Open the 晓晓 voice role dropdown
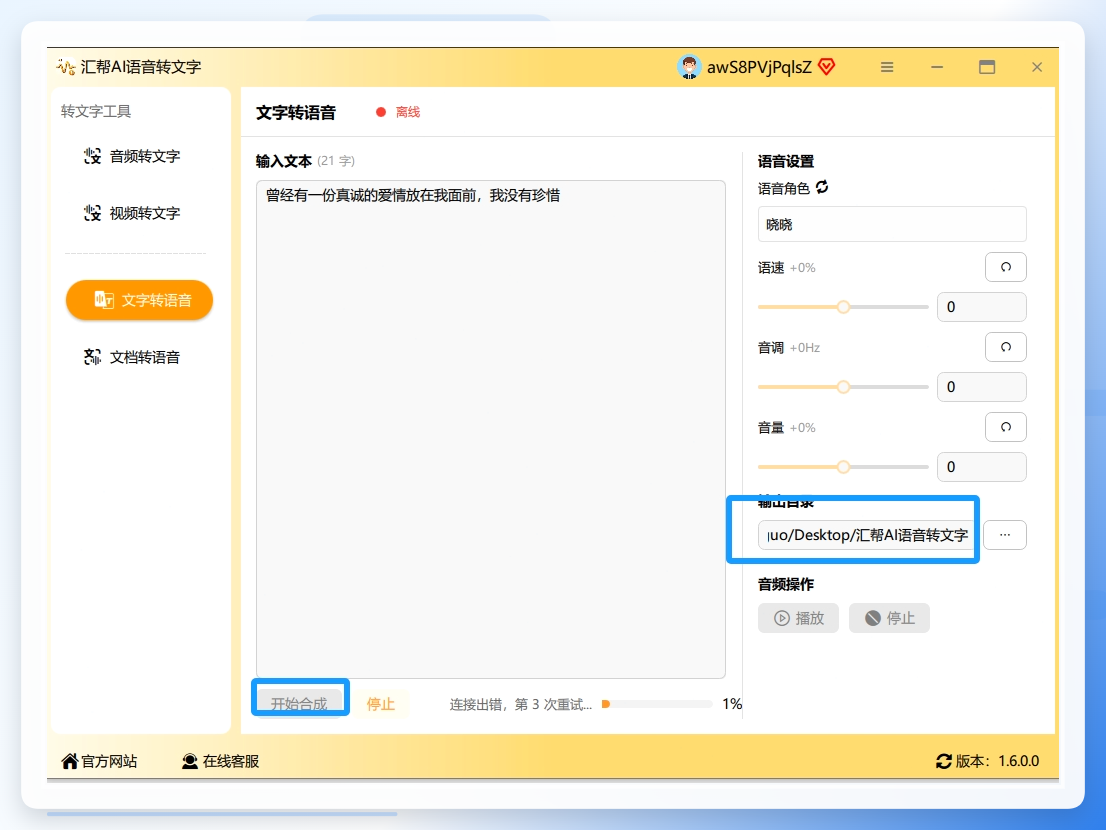The height and width of the screenshot is (830, 1106). [892, 224]
